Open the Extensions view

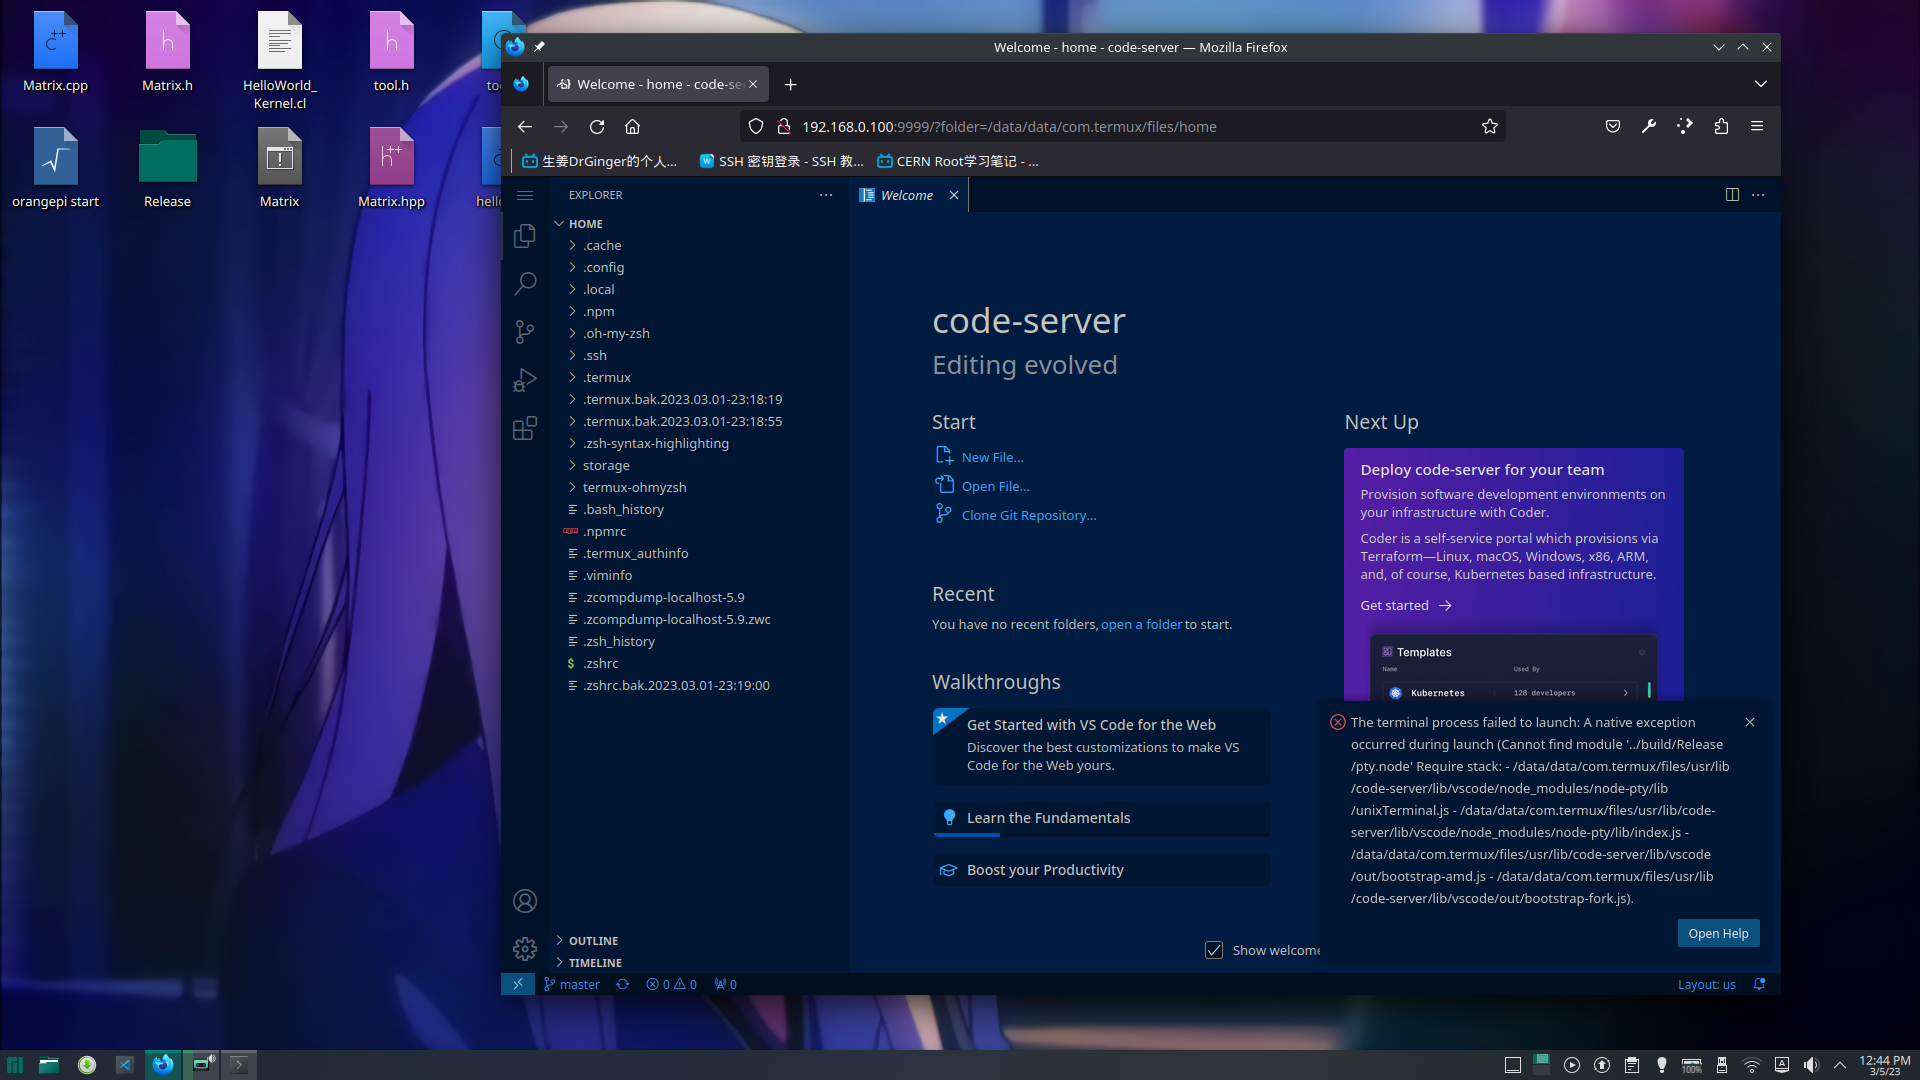(525, 427)
